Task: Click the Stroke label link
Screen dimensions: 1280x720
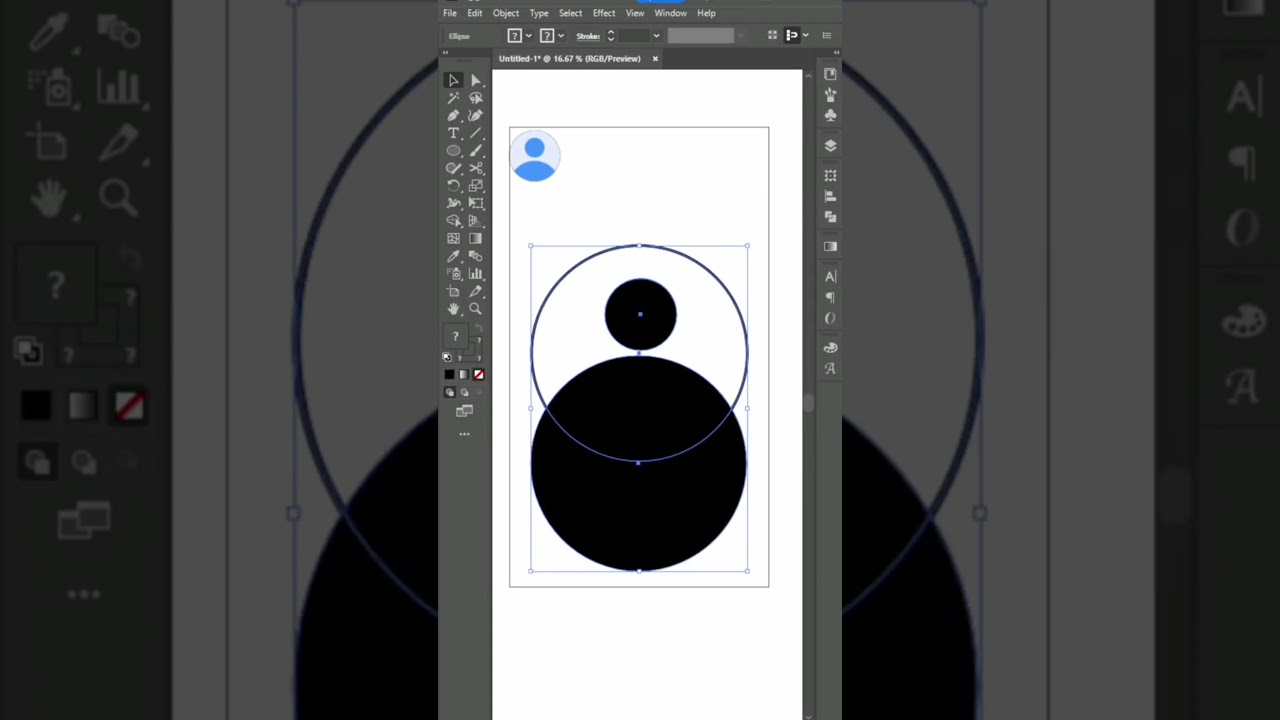Action: click(x=588, y=36)
